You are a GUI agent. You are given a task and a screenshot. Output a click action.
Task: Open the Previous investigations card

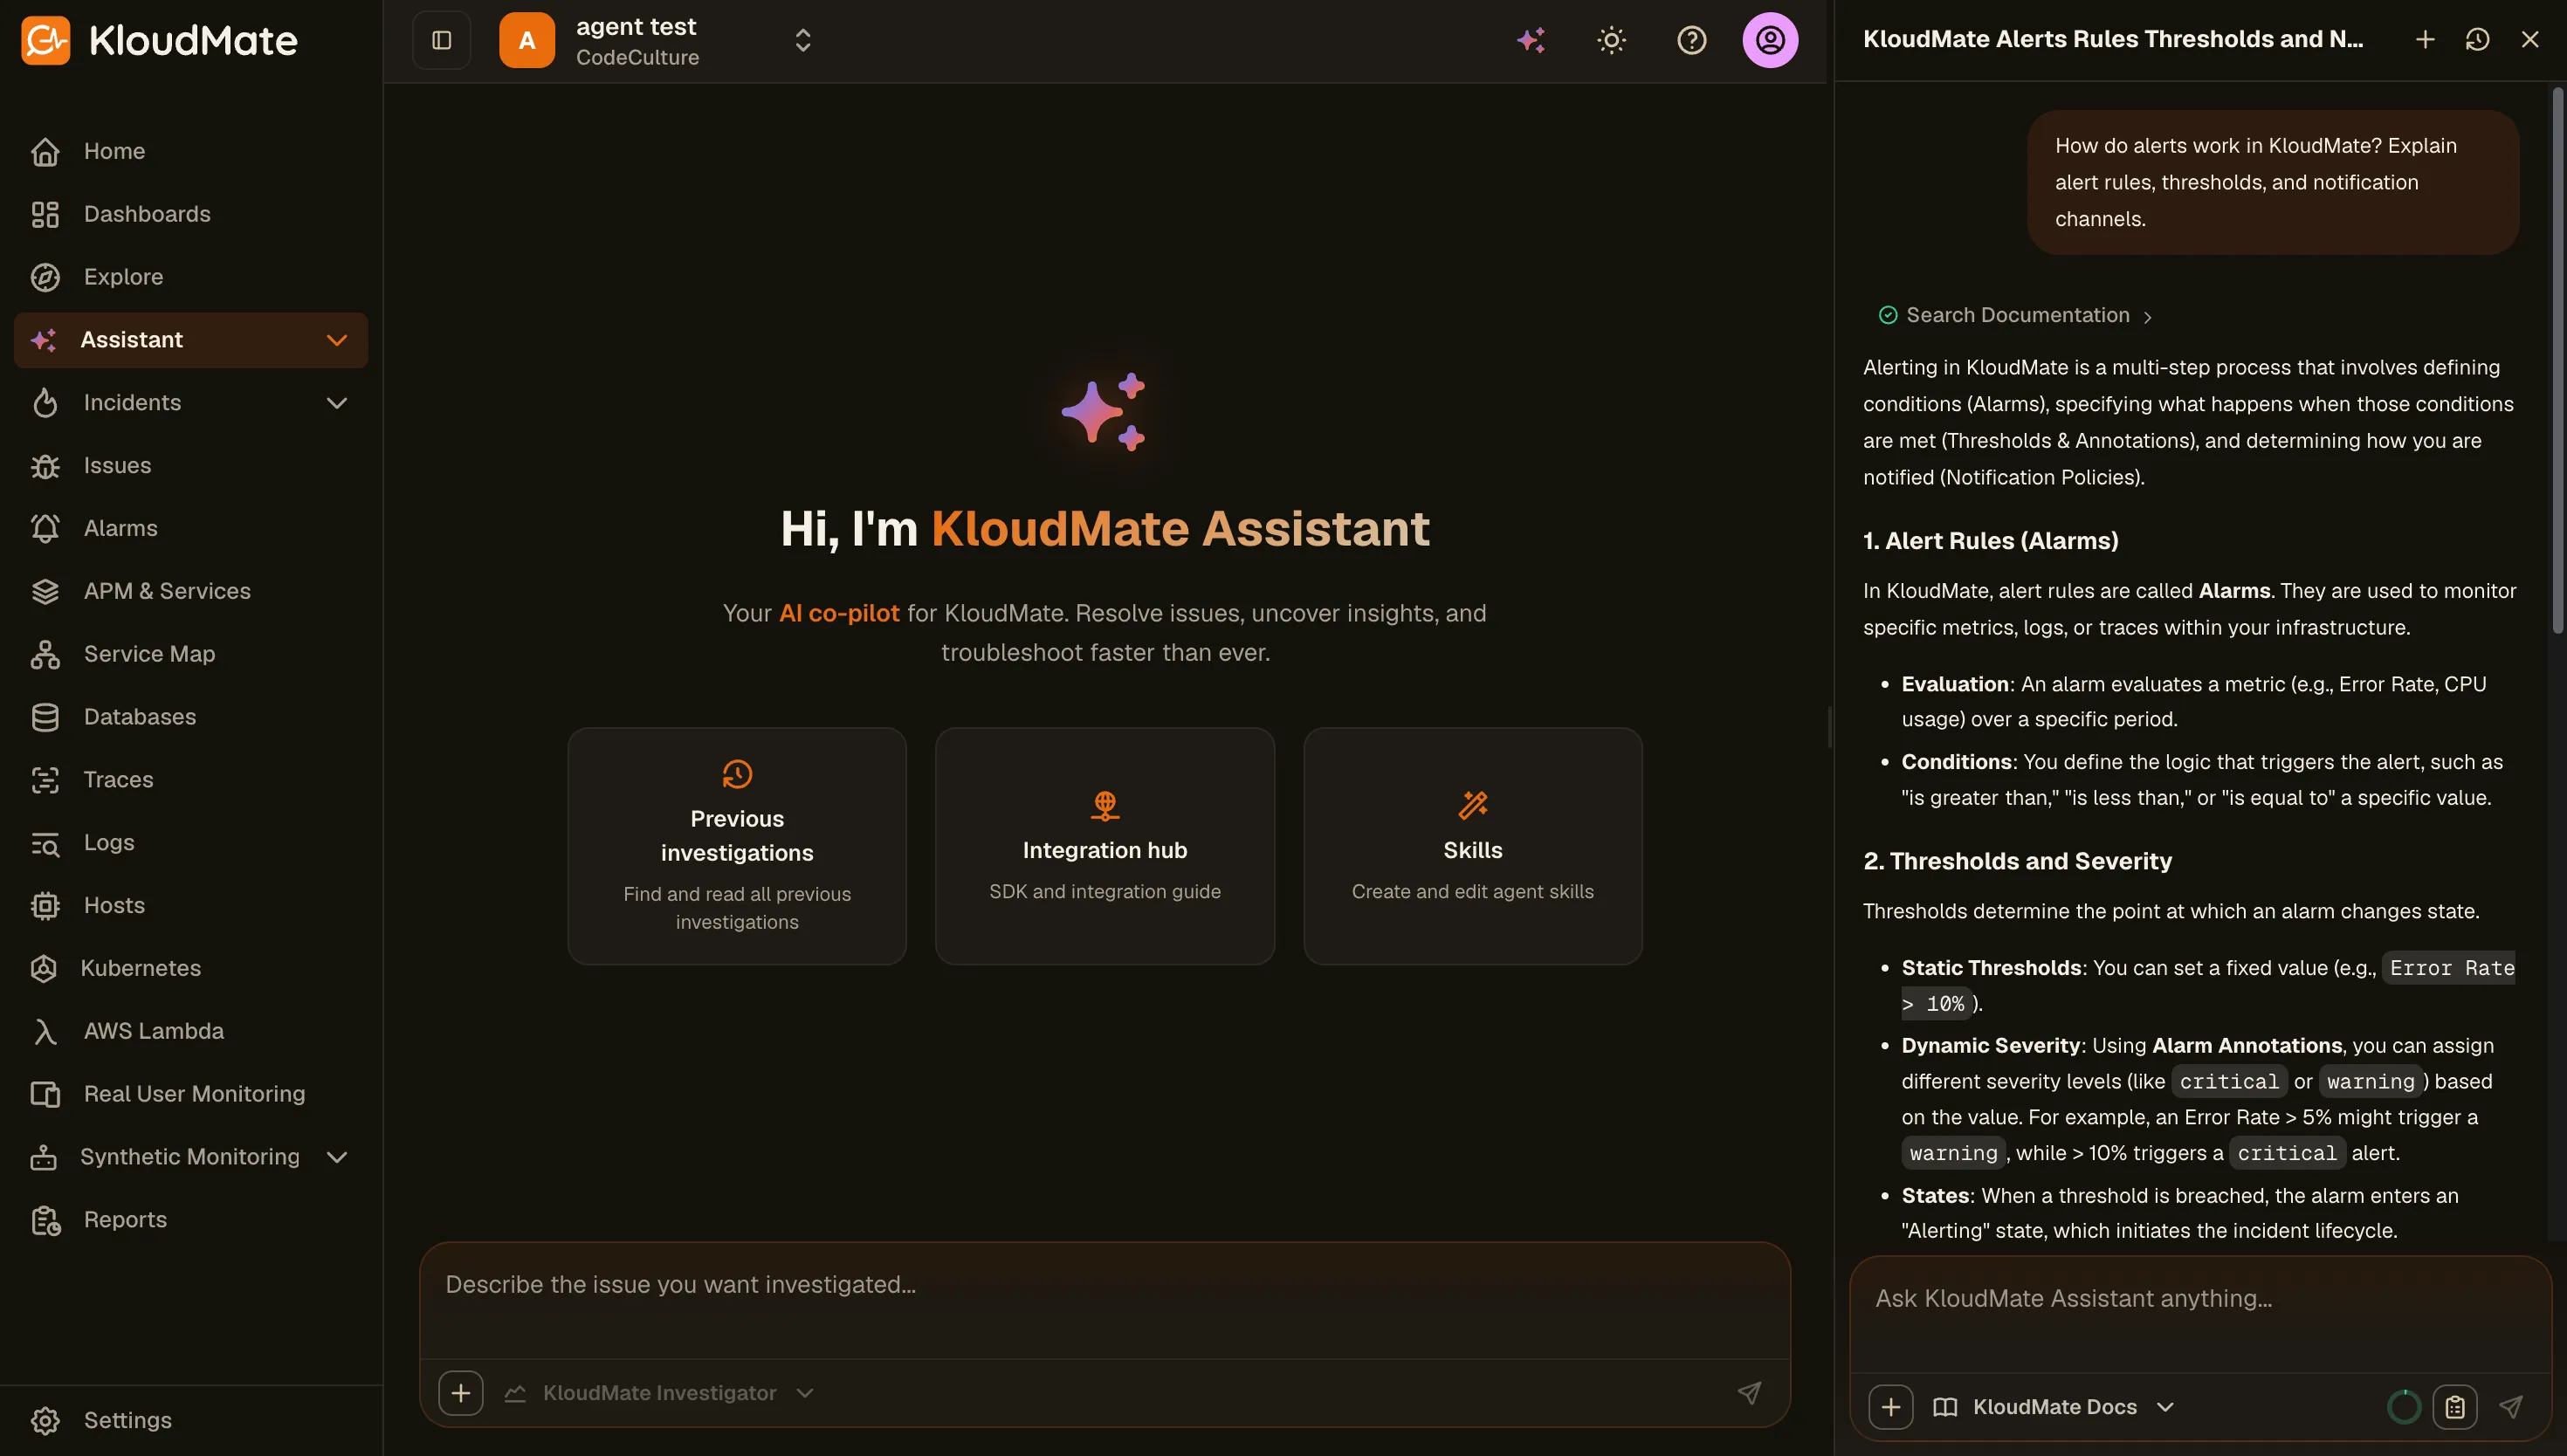point(737,846)
